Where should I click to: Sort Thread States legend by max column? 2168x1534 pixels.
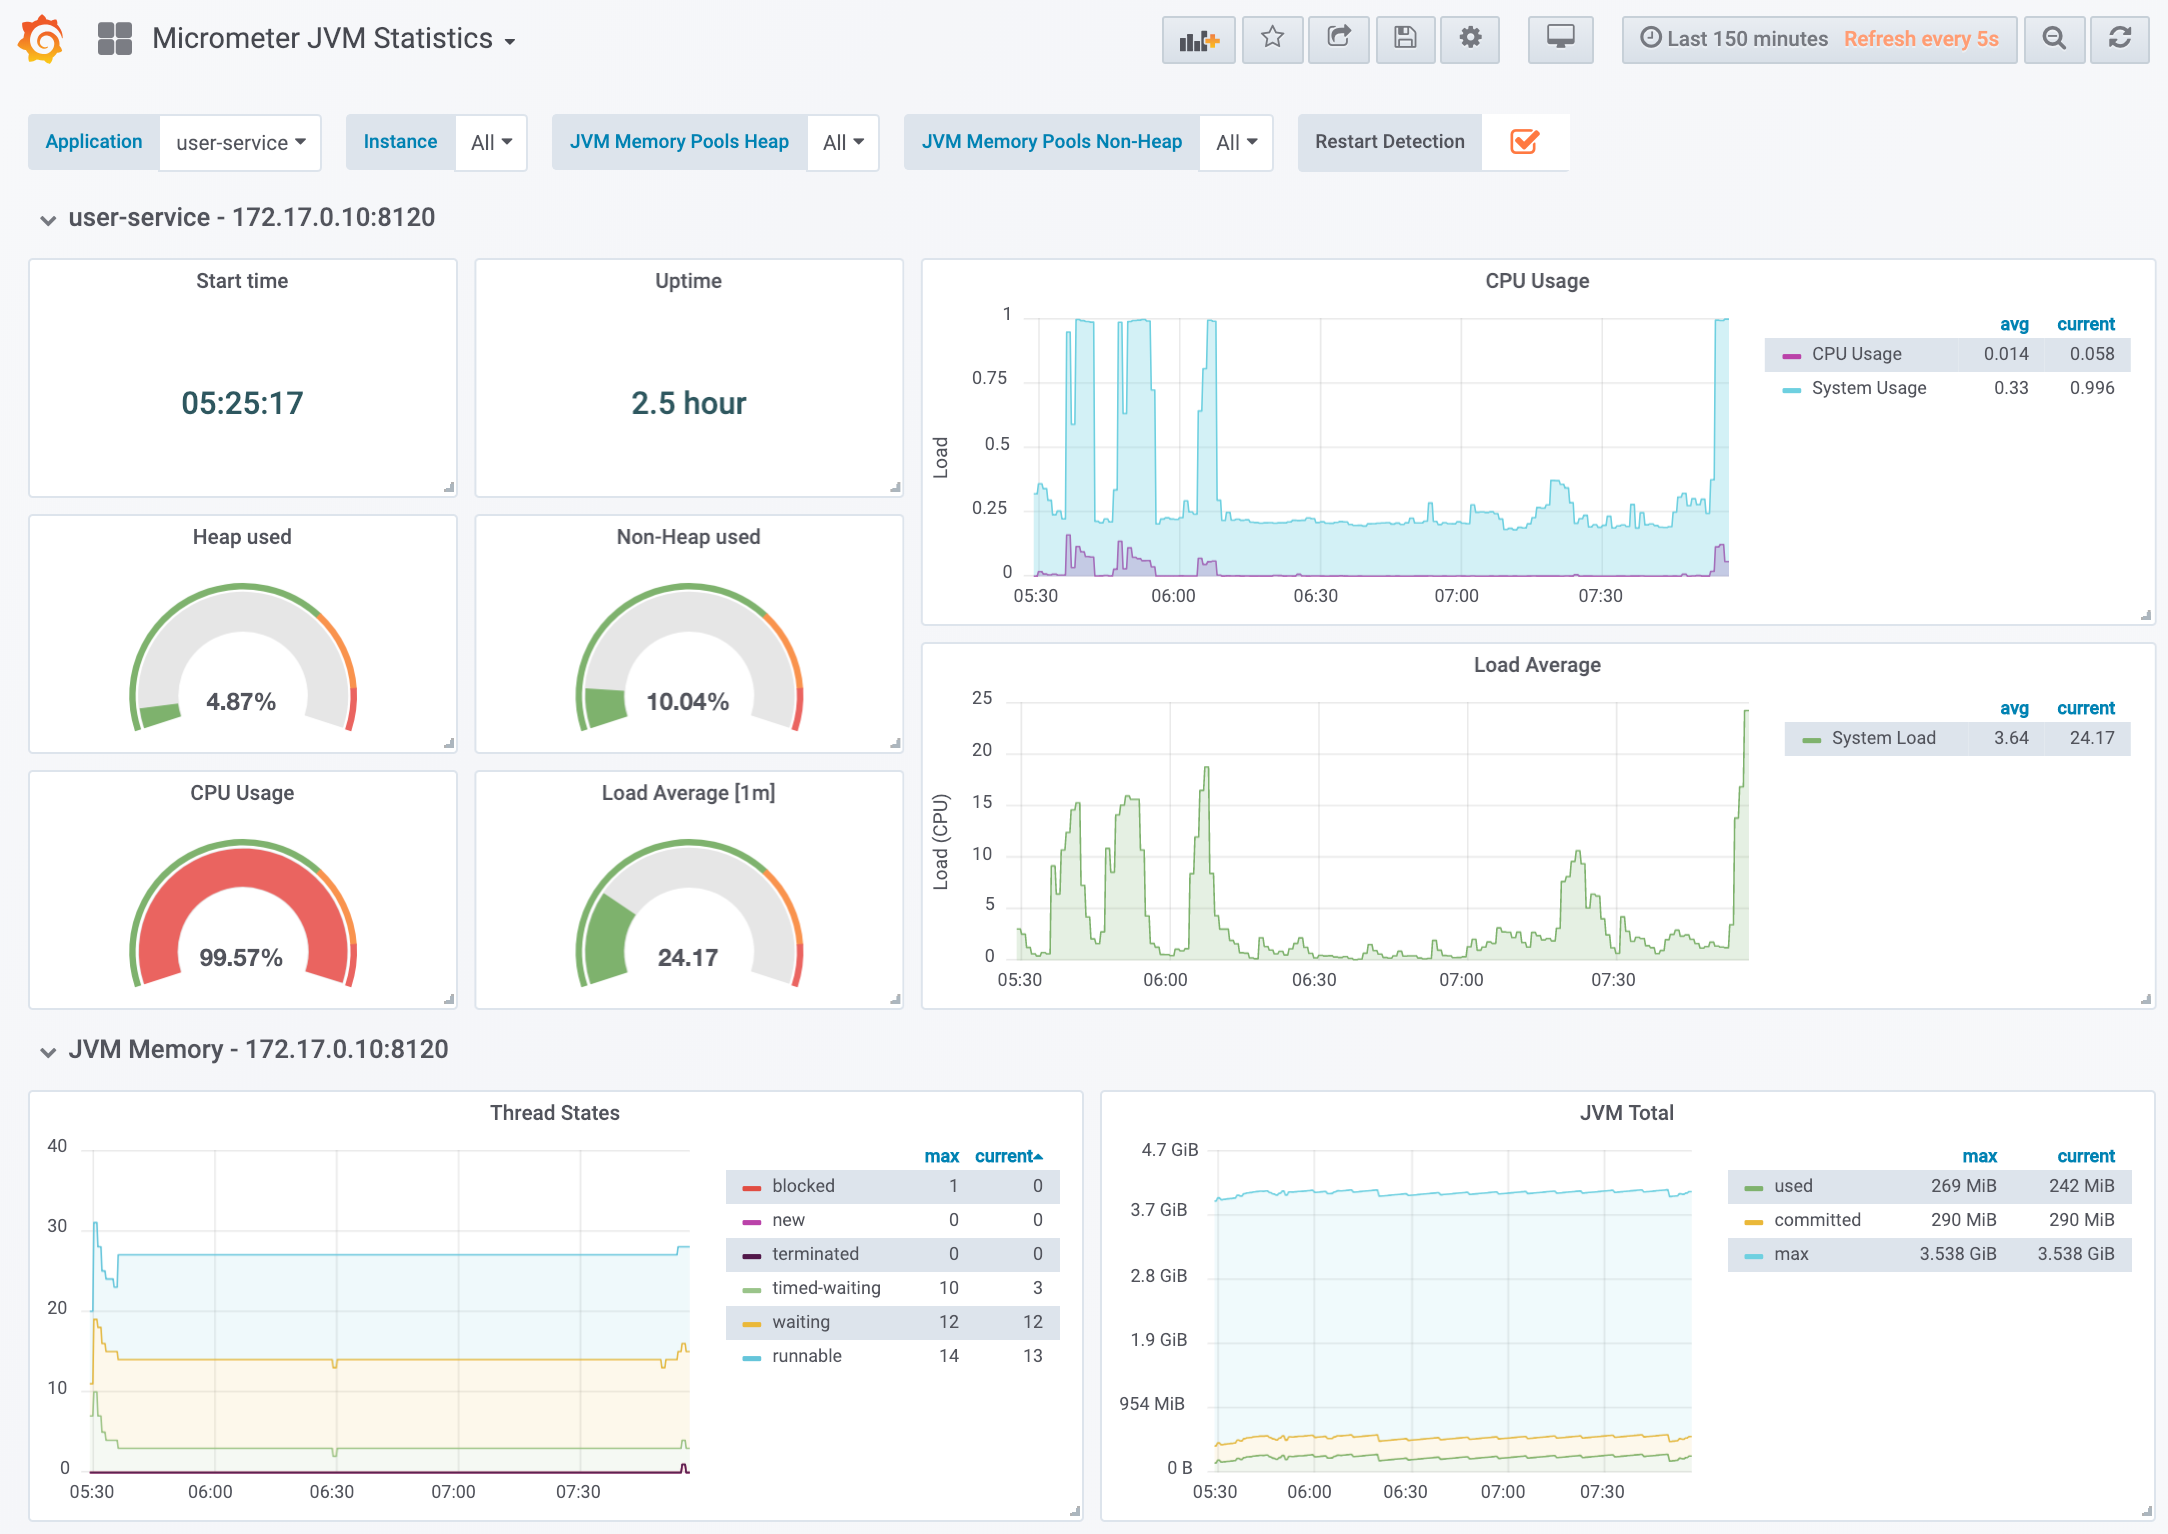[941, 1156]
